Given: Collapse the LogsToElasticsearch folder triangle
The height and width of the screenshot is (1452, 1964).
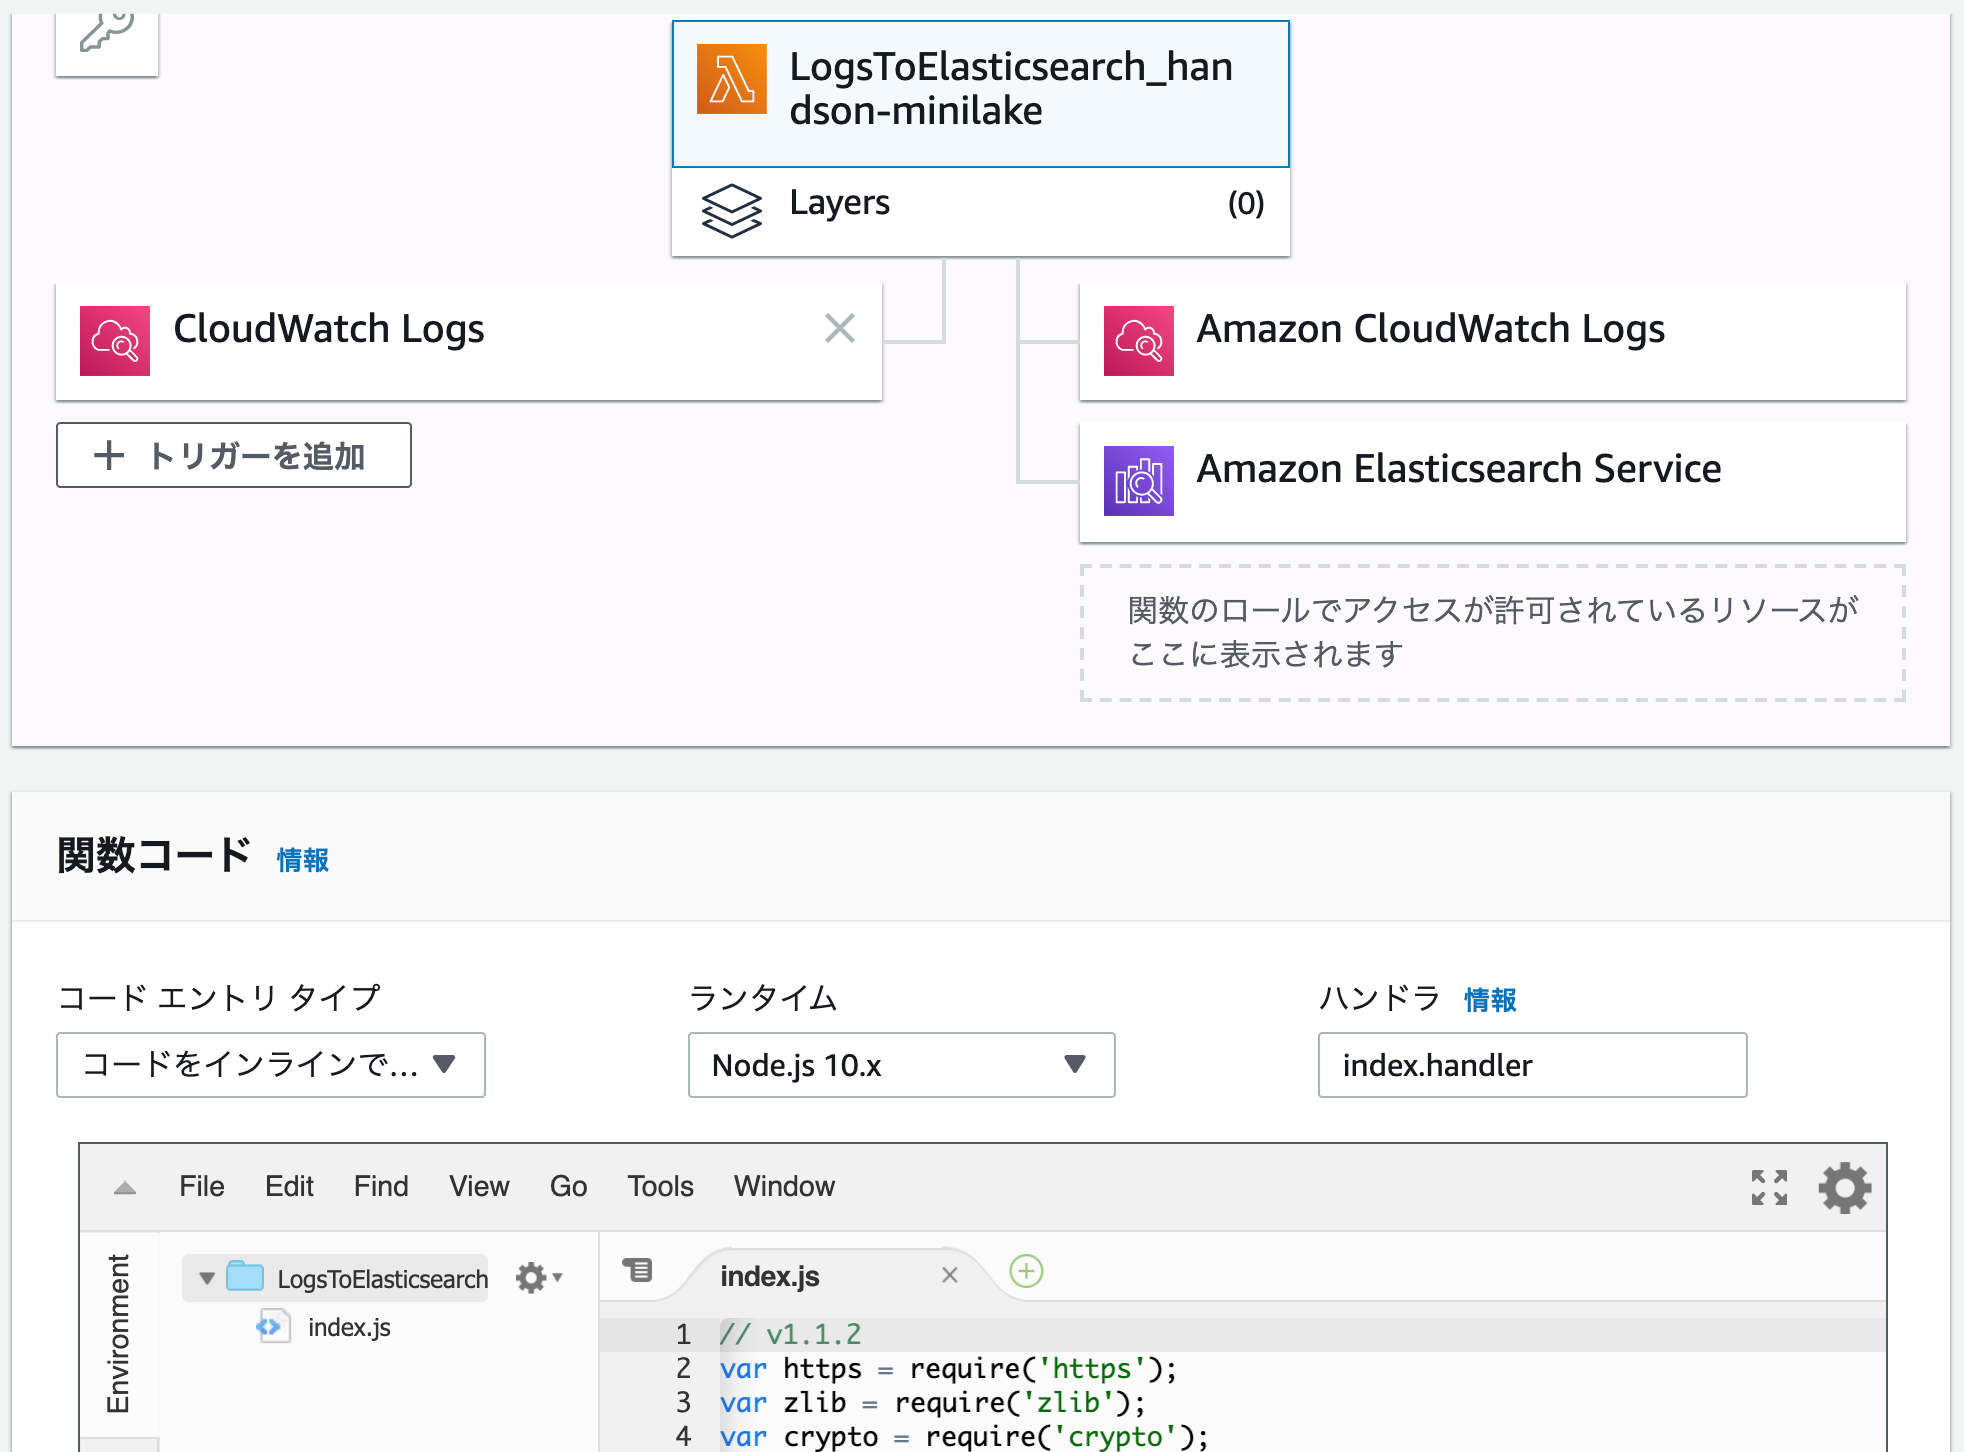Looking at the screenshot, I should pyautogui.click(x=207, y=1278).
